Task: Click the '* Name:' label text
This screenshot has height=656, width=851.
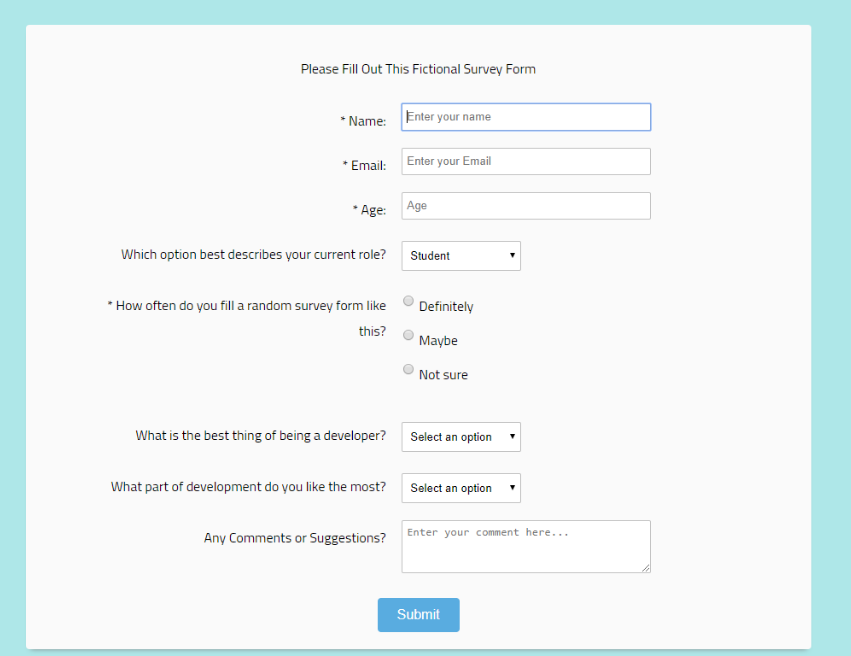Action: coord(363,121)
